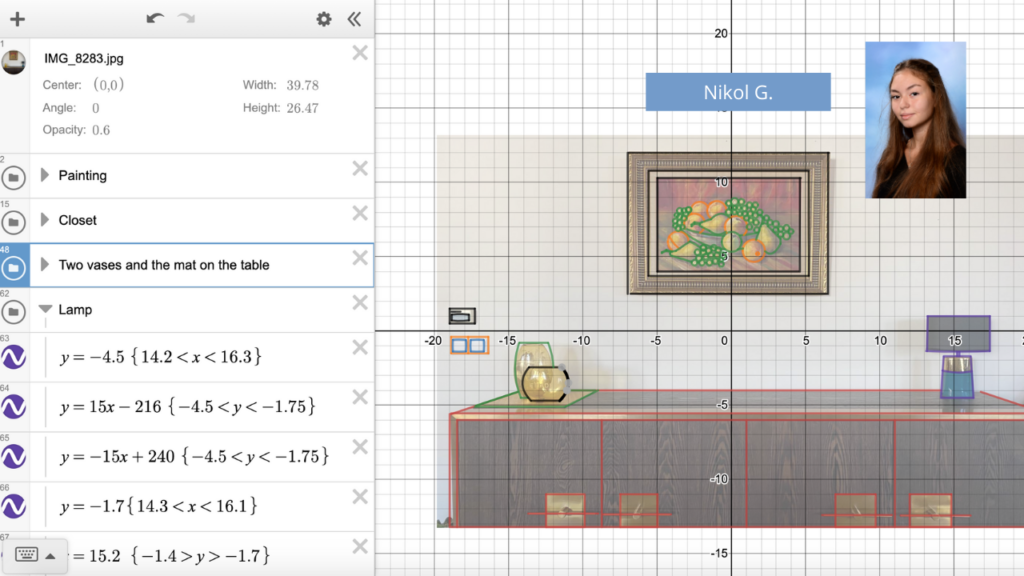Edit the image Angle value 0
The width and height of the screenshot is (1024, 576).
(95, 108)
